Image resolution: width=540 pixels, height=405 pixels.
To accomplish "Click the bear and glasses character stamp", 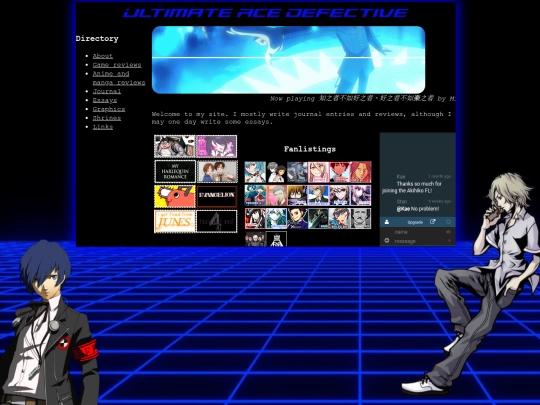I will [x=175, y=146].
